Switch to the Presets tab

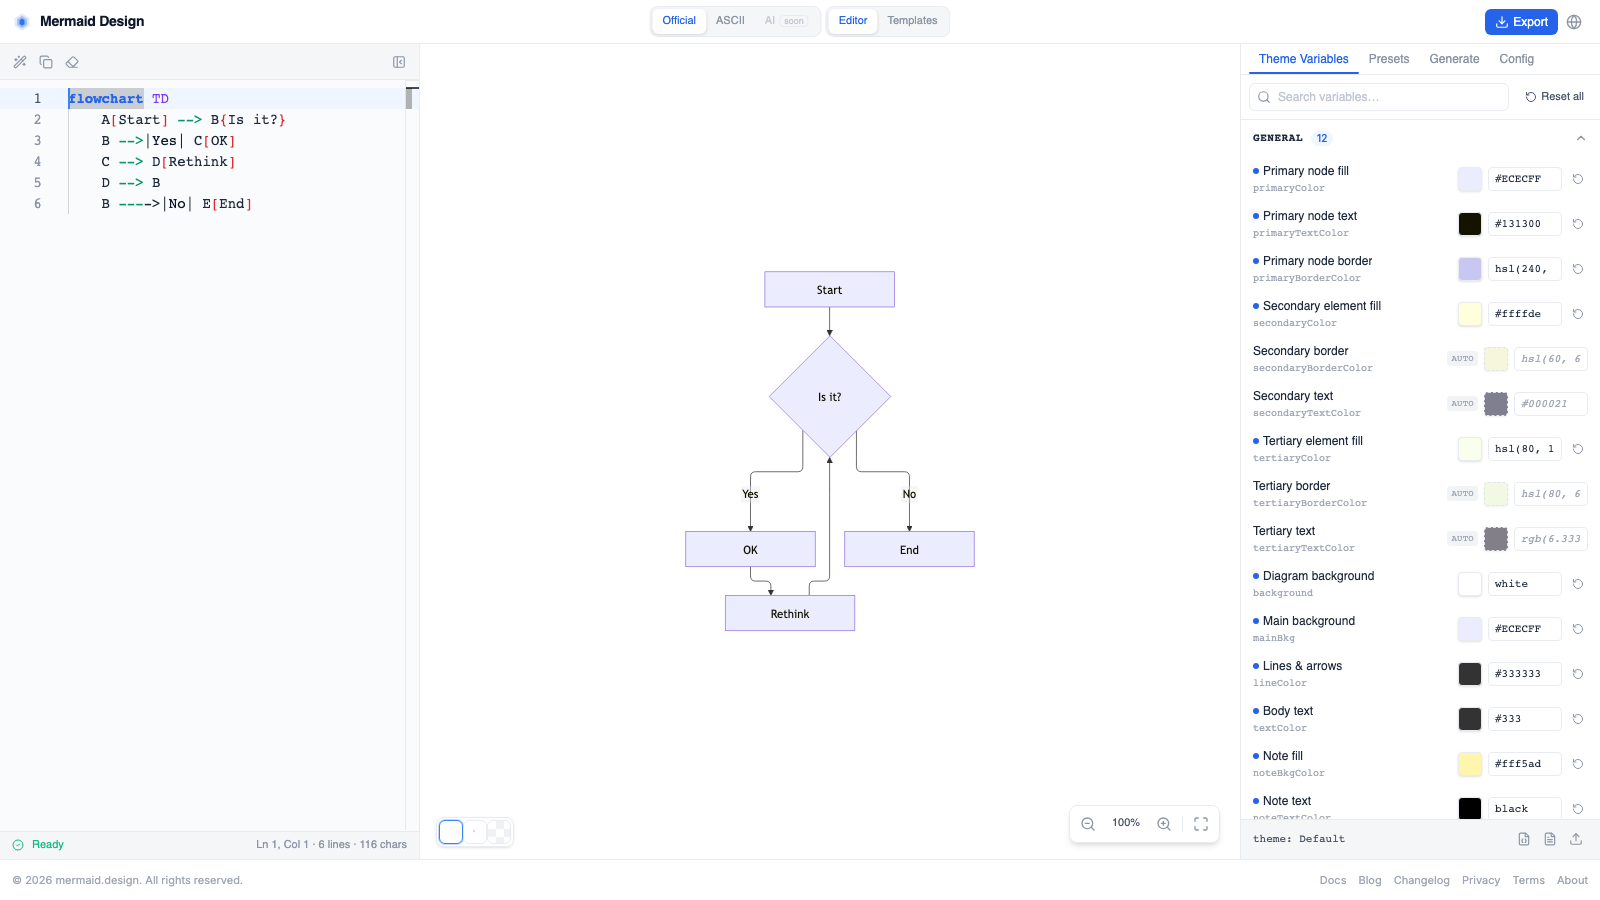coord(1389,59)
